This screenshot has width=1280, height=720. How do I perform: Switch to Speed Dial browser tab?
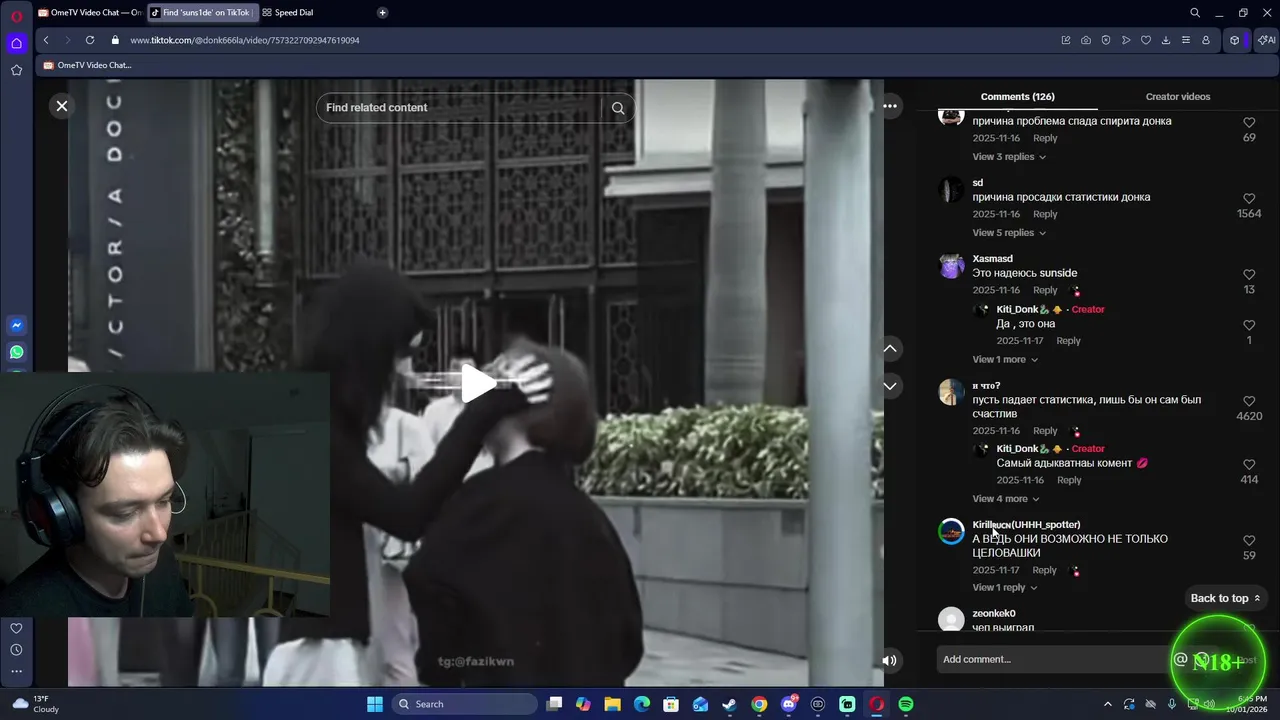coord(294,13)
